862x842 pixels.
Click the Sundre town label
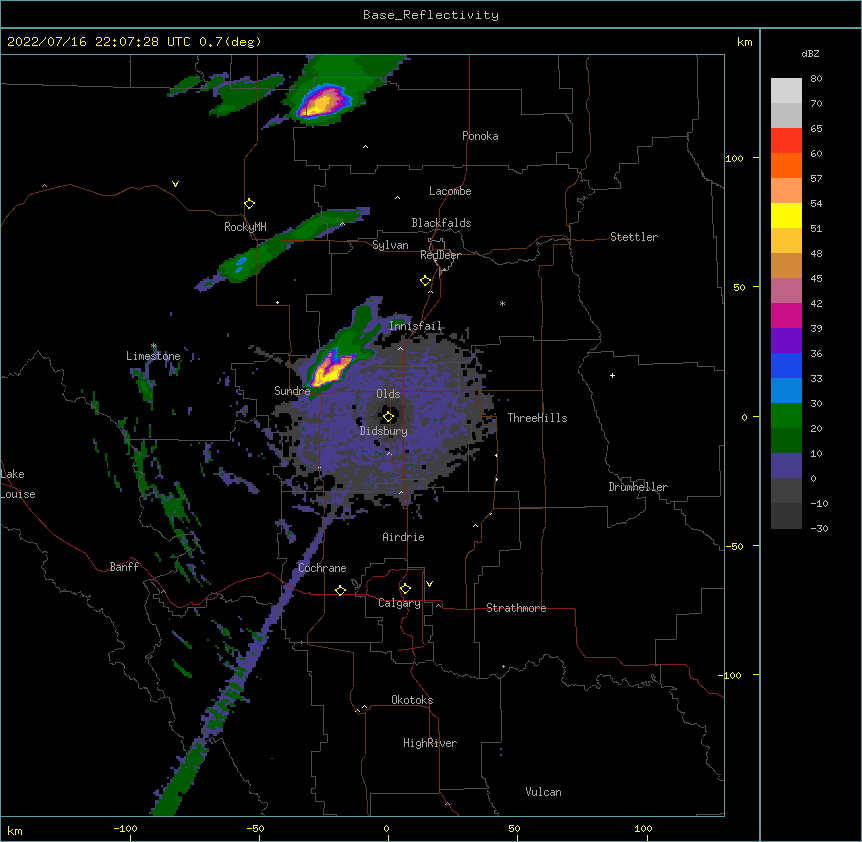pyautogui.click(x=292, y=391)
